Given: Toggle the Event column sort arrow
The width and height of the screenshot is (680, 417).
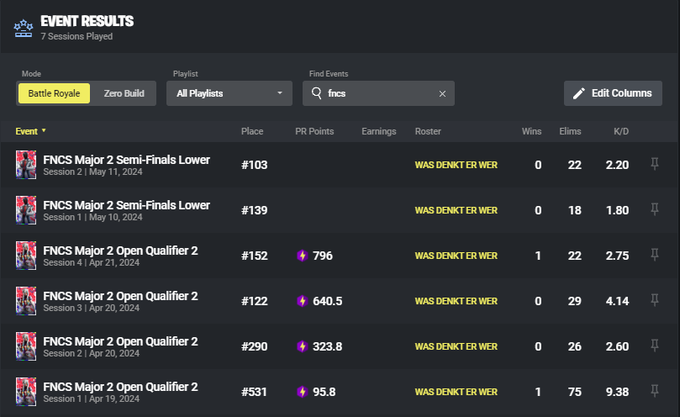Looking at the screenshot, I should [x=44, y=130].
